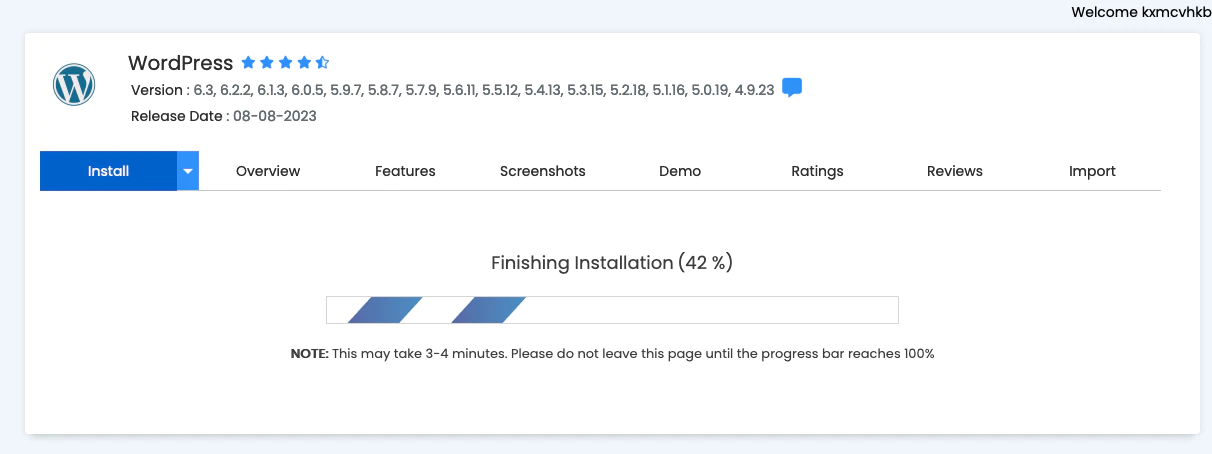Open the Overview tab

point(268,171)
